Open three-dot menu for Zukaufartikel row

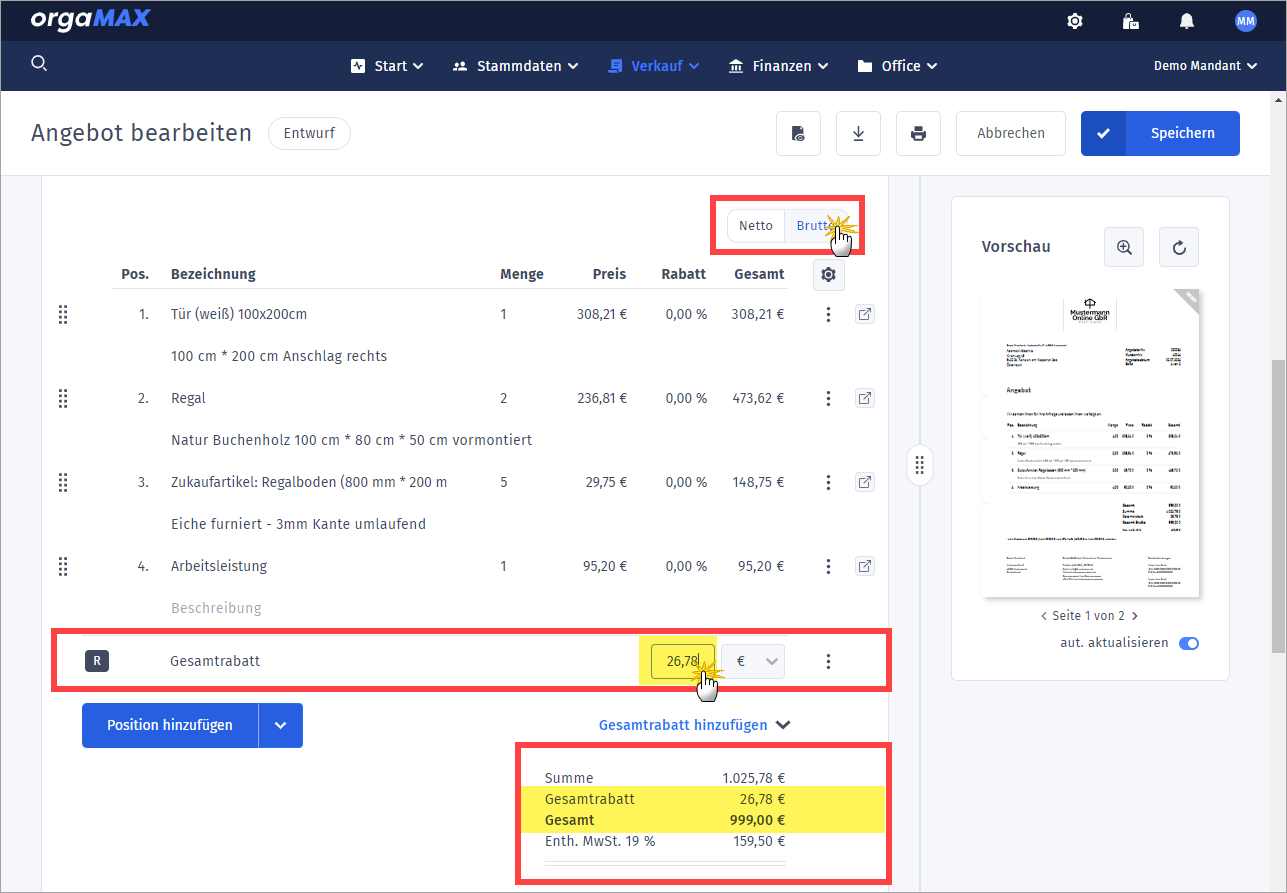pos(828,482)
